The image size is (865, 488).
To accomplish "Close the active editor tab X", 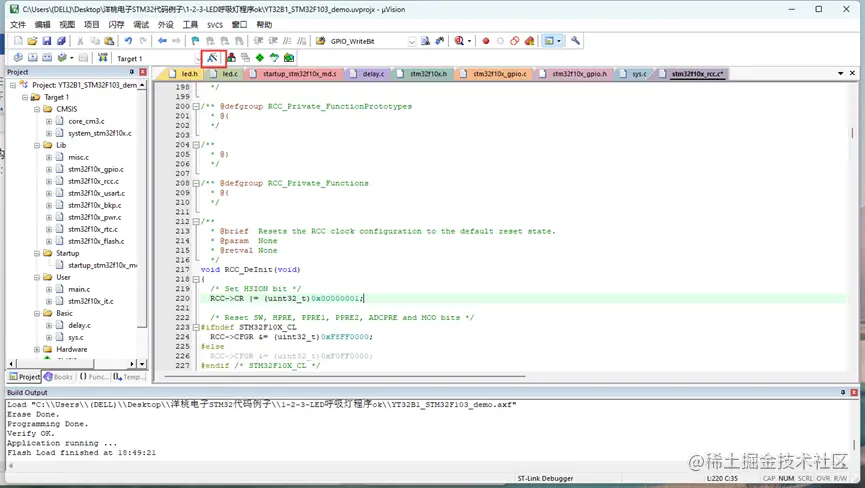I will [852, 73].
